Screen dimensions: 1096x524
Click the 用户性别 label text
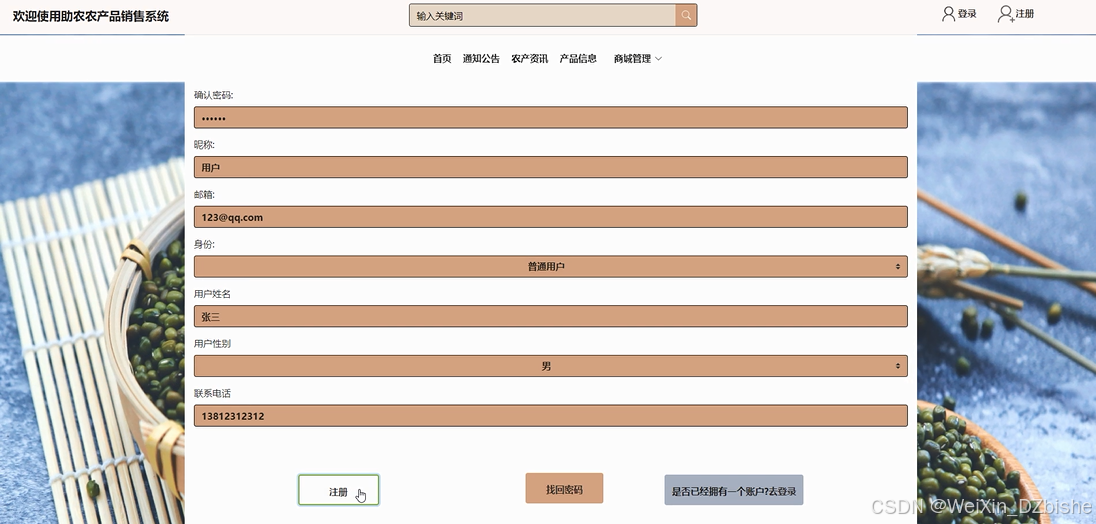212,344
